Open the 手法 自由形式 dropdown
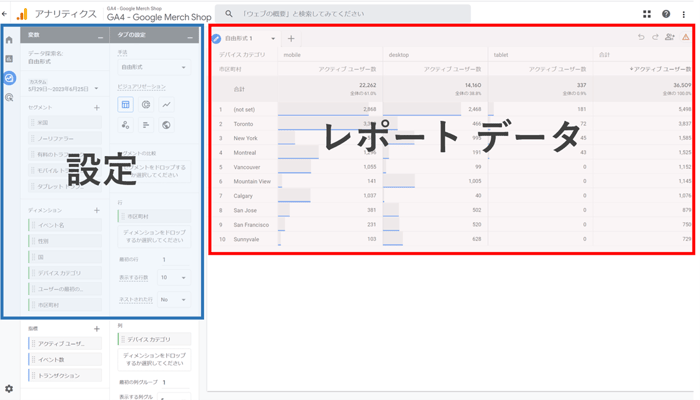The image size is (700, 400). (x=154, y=67)
